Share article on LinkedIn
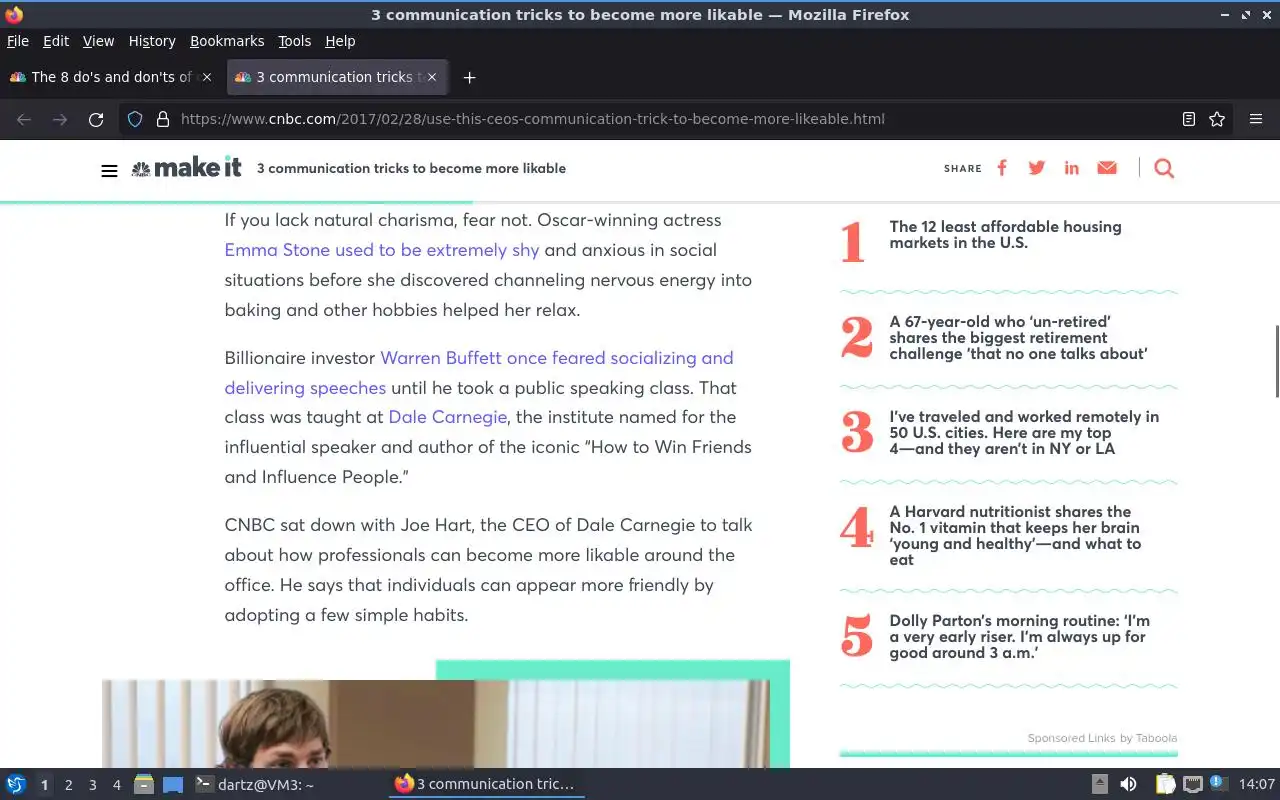Image resolution: width=1280 pixels, height=800 pixels. point(1072,168)
